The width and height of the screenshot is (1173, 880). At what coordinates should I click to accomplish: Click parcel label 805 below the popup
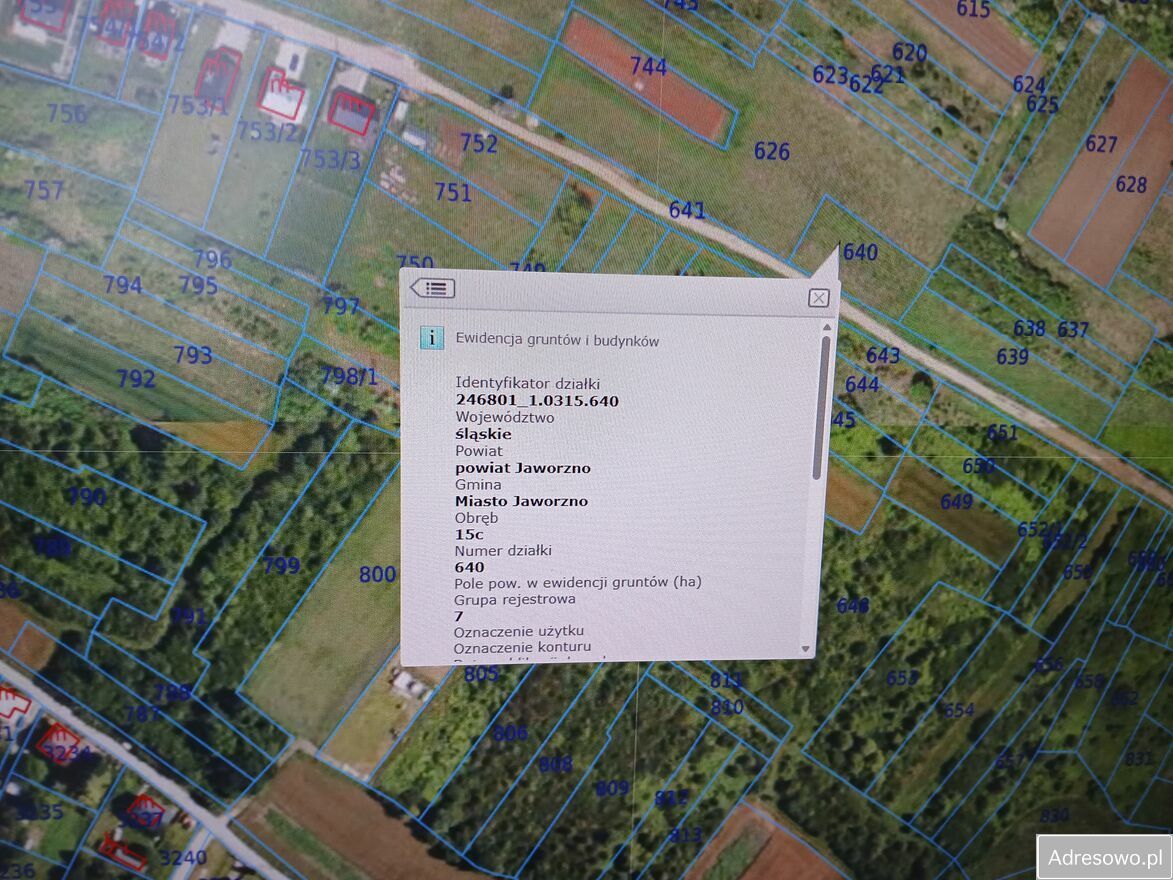click(481, 674)
